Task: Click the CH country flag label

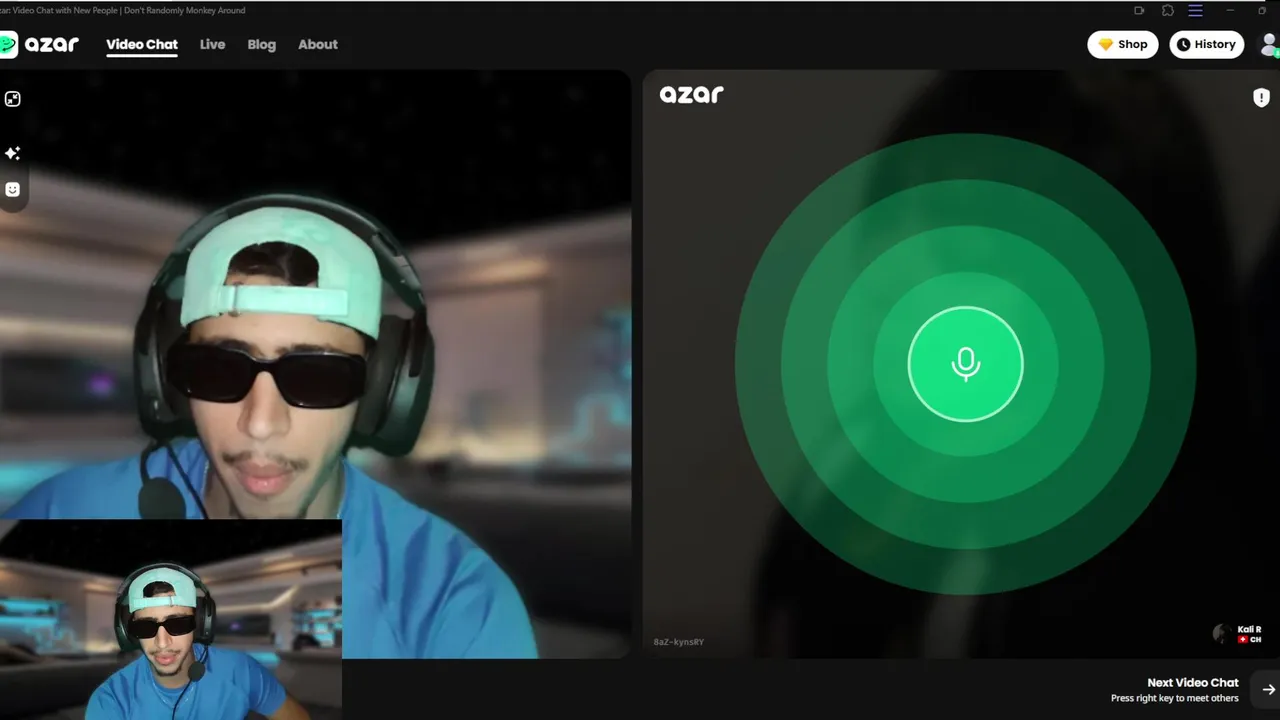Action: point(1250,639)
